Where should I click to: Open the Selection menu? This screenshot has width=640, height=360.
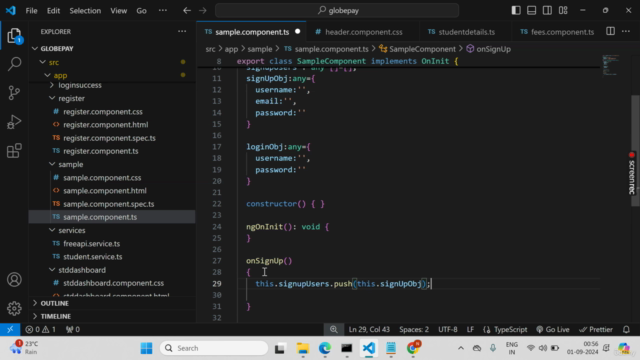[x=85, y=11]
